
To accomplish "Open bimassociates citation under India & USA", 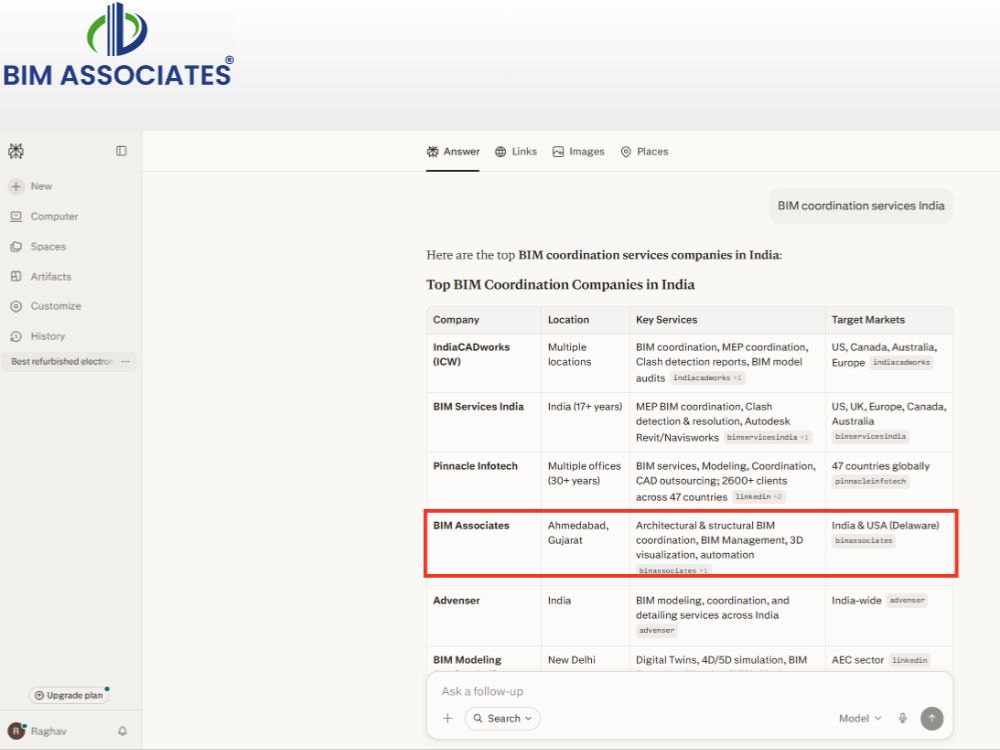I will pyautogui.click(x=864, y=541).
